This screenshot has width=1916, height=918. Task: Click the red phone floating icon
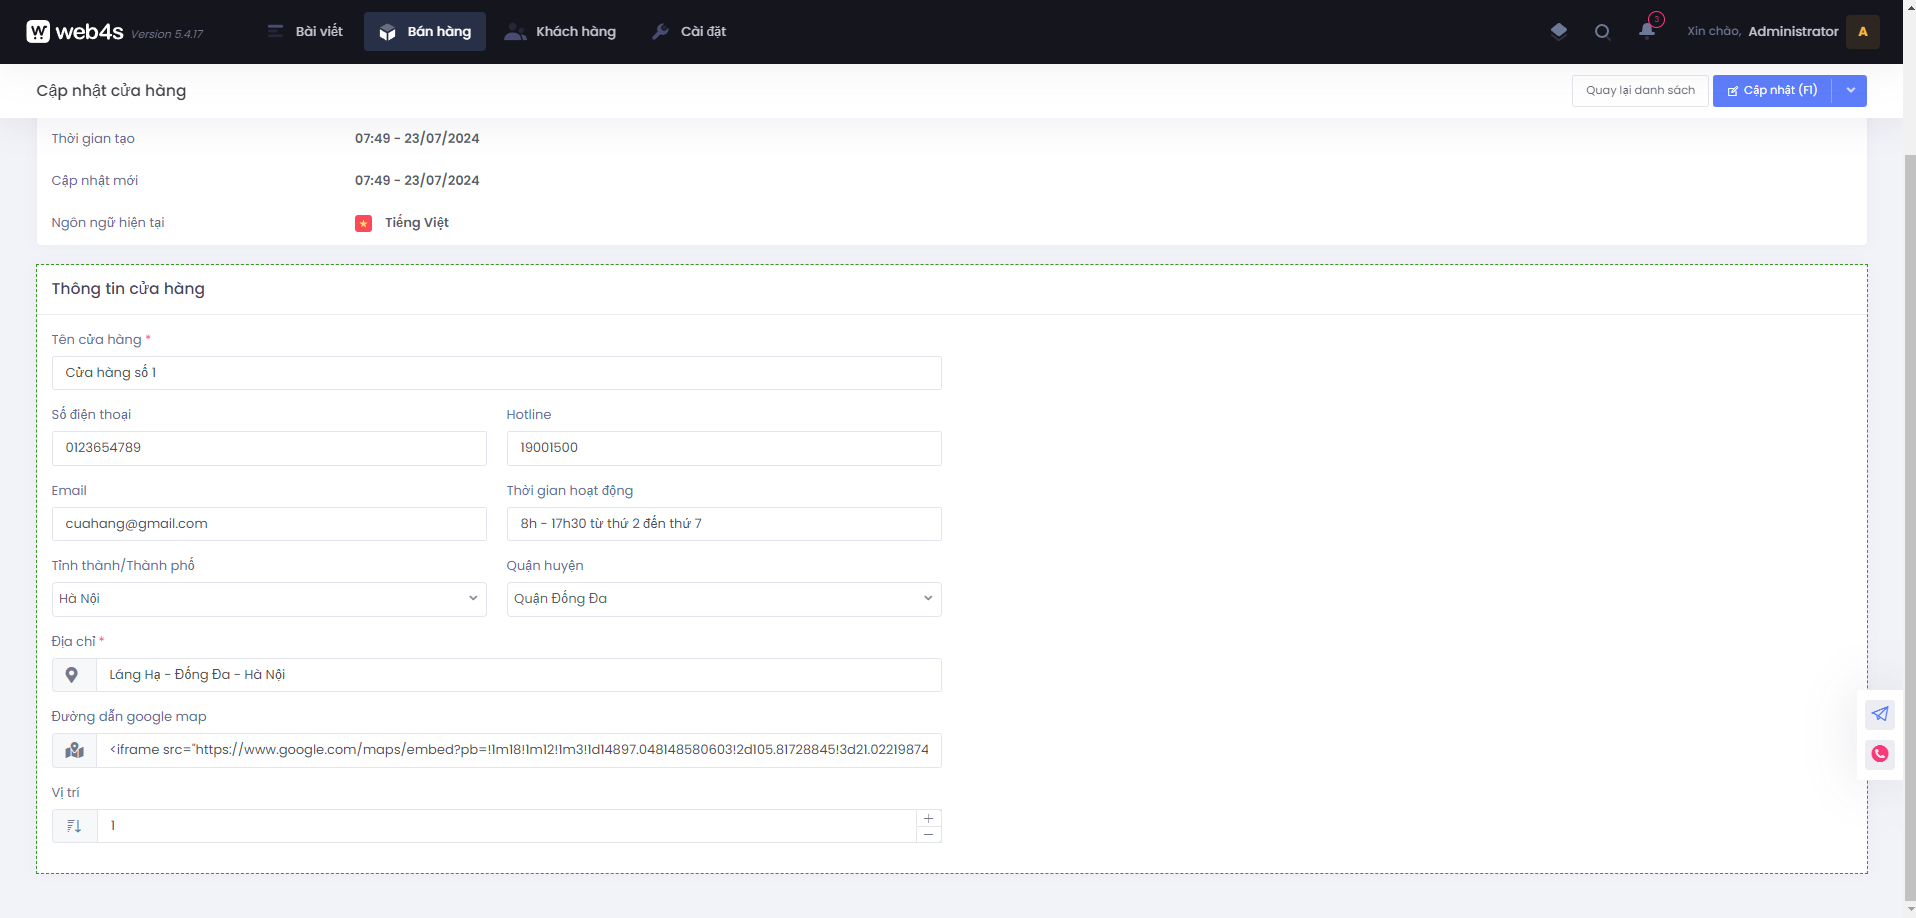1880,754
